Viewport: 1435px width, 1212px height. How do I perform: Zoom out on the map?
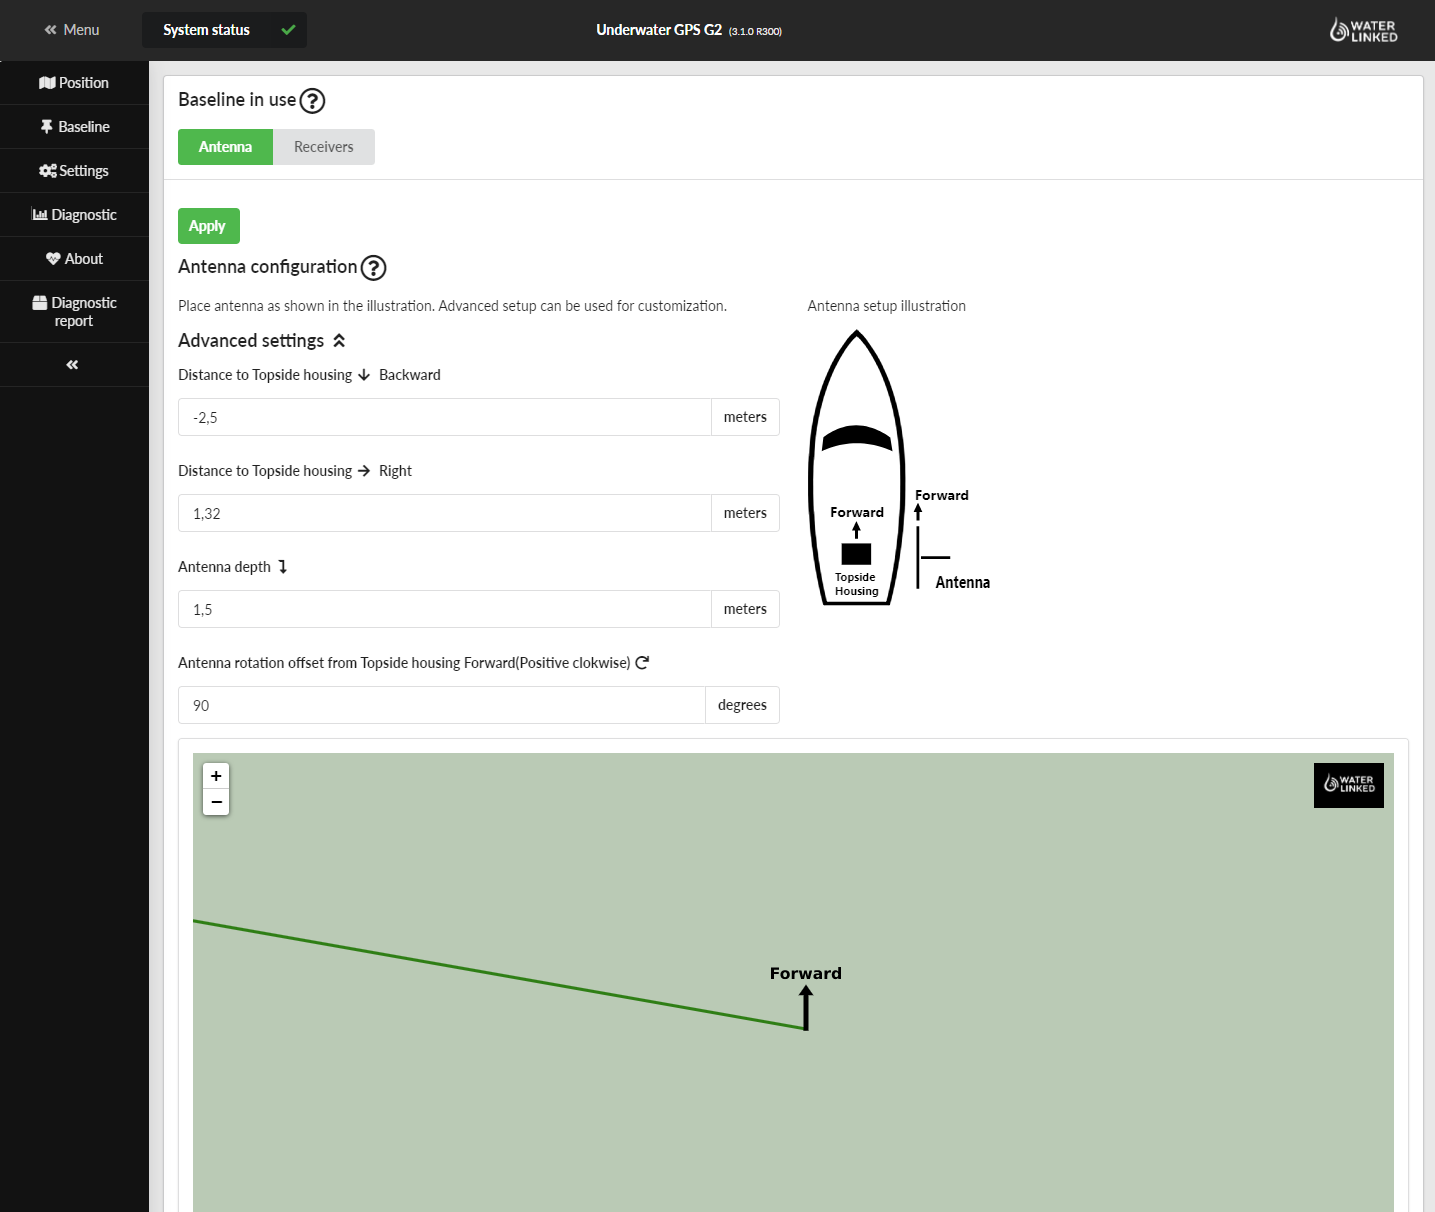pos(216,802)
